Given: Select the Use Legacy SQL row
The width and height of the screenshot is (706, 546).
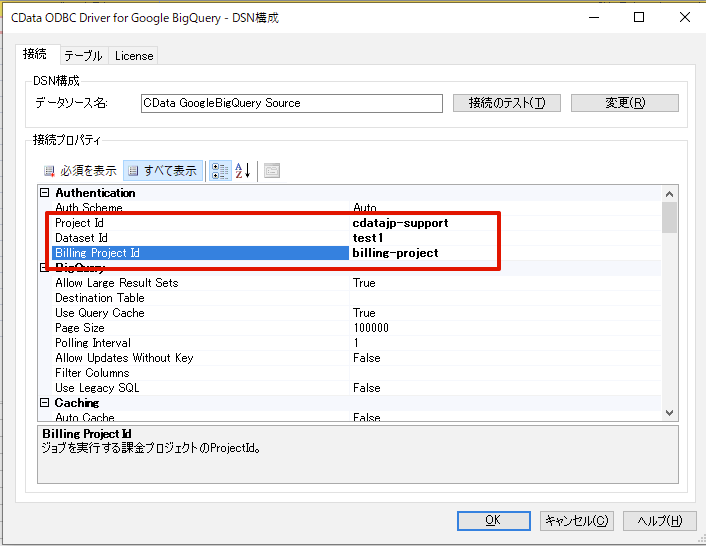Looking at the screenshot, I should (356, 388).
